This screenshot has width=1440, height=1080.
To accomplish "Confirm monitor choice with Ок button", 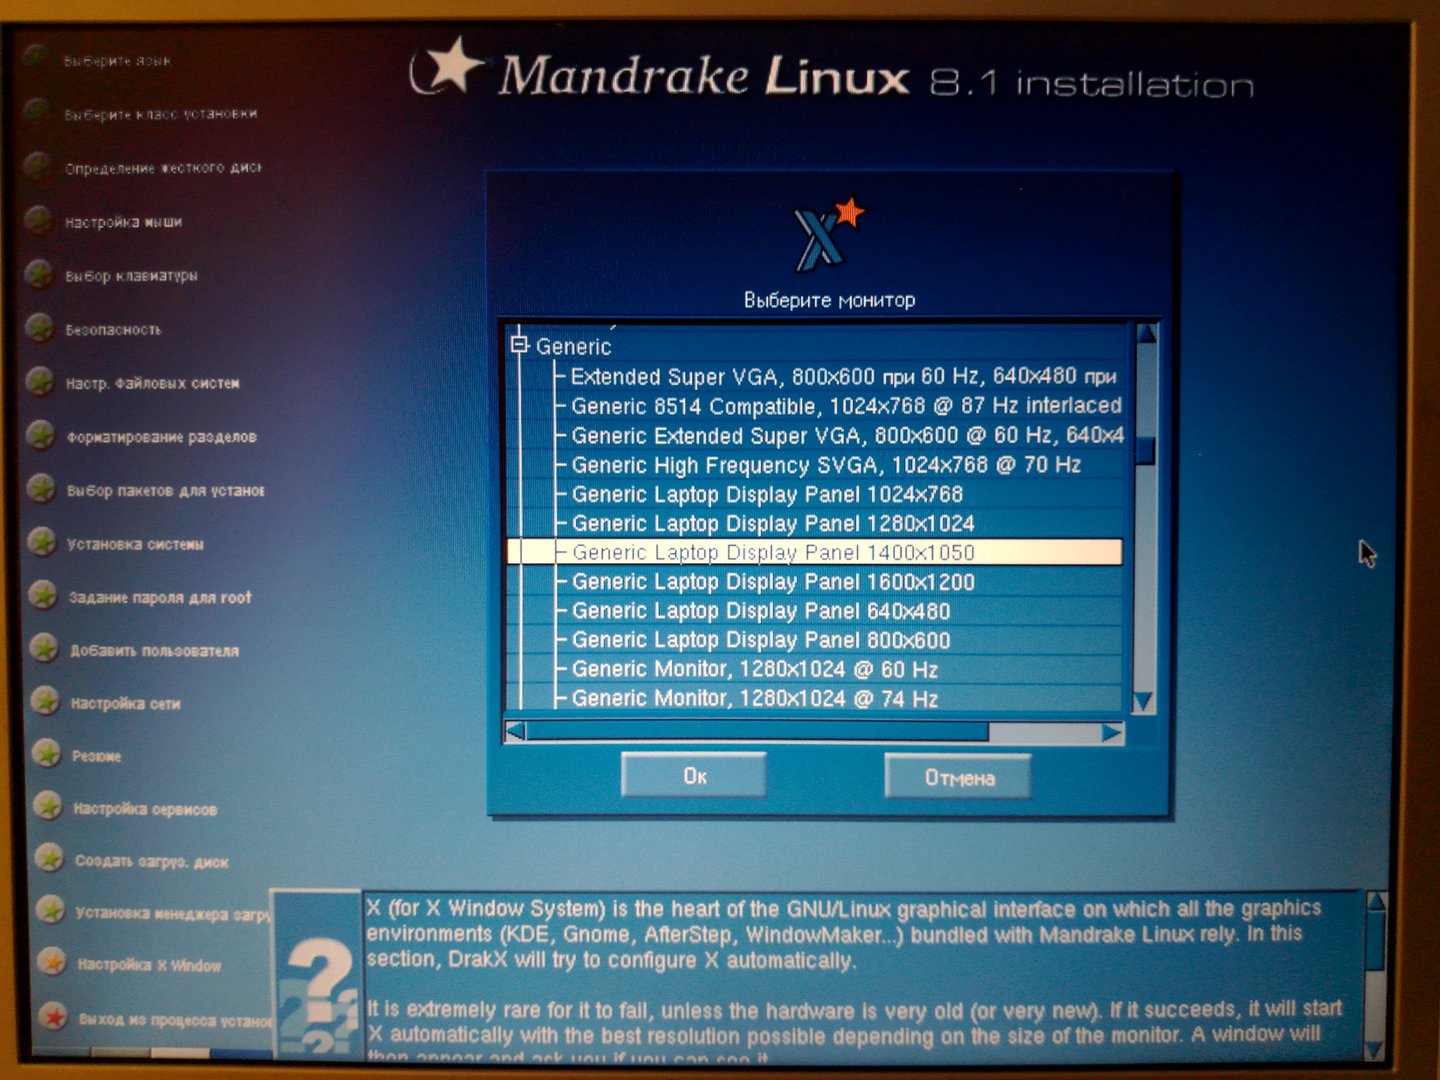I will pos(694,776).
